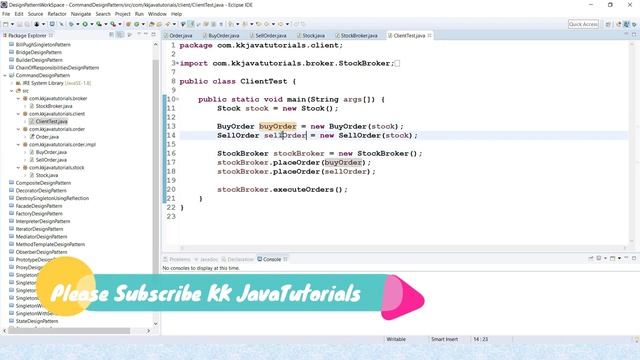Click the Package Explorer vertical scrollbar
The height and width of the screenshot is (360, 640).
[156, 184]
